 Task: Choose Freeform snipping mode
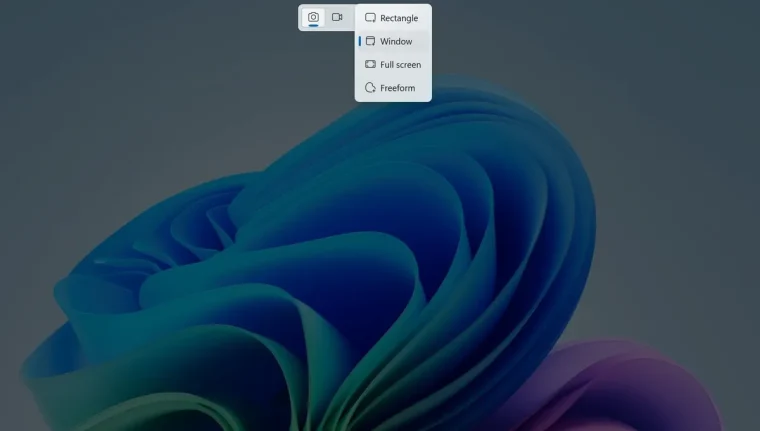tap(393, 88)
